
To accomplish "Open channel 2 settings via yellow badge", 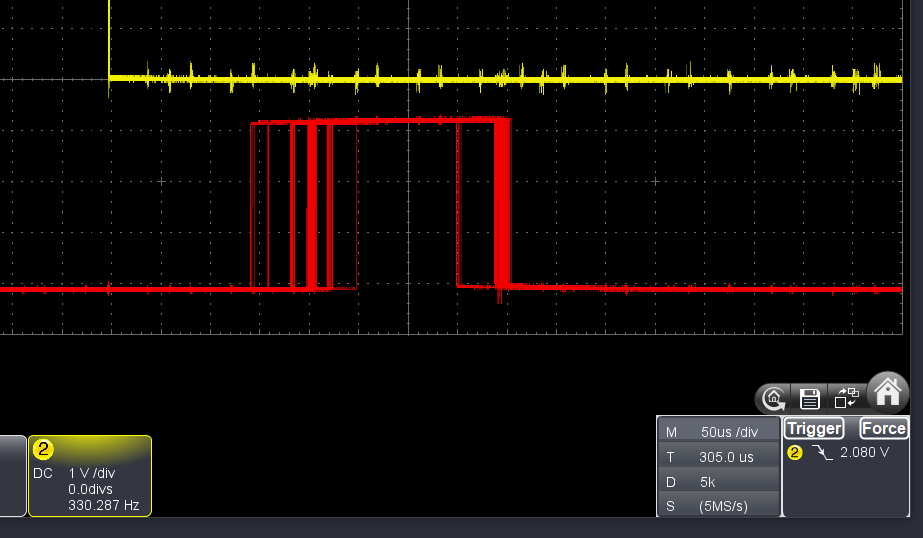I will pos(43,450).
